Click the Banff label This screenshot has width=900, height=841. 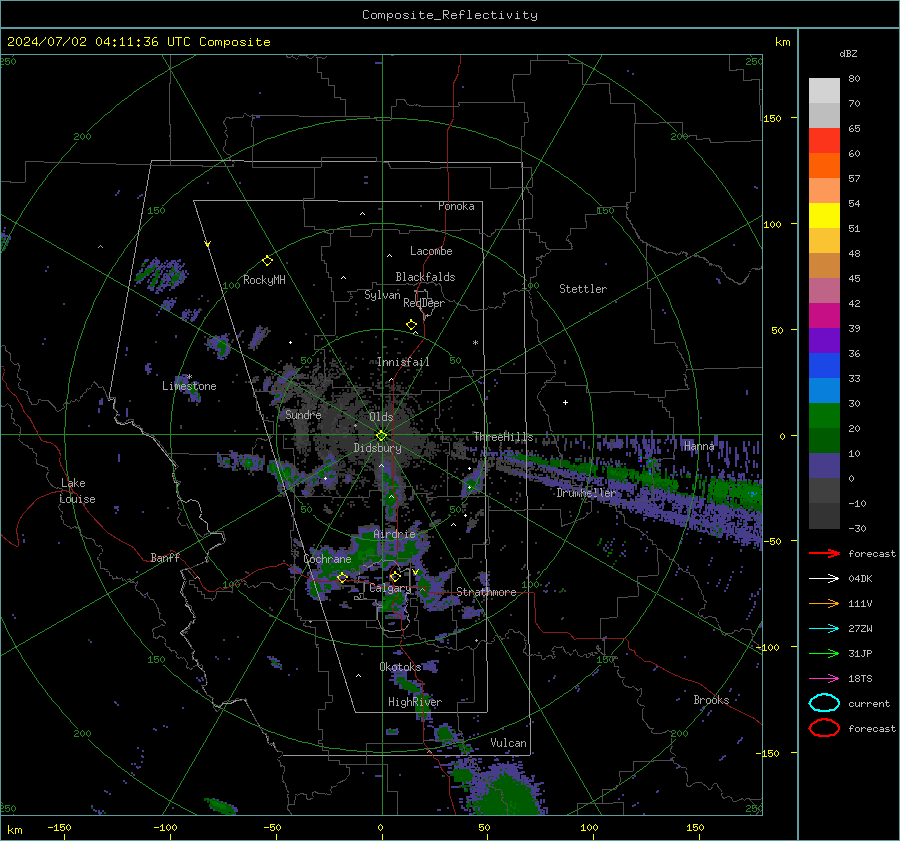click(165, 557)
